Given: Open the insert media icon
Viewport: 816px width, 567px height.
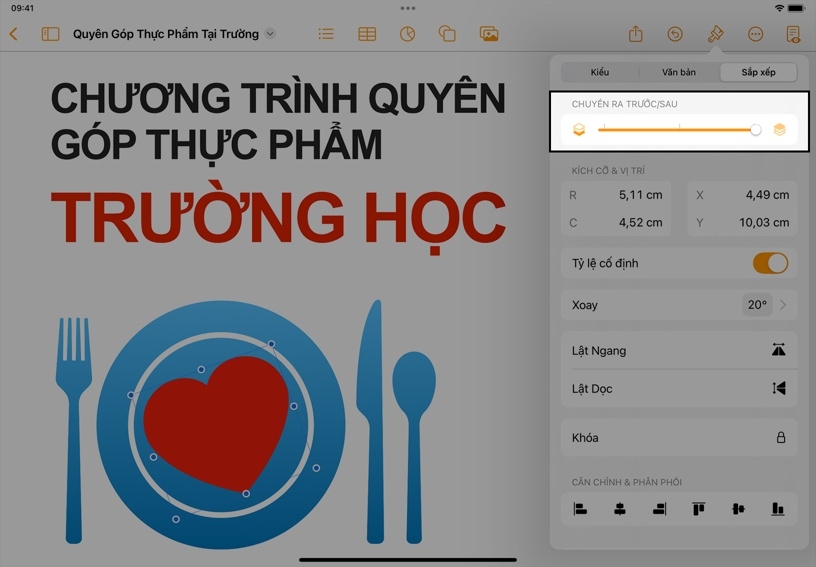Looking at the screenshot, I should [489, 34].
